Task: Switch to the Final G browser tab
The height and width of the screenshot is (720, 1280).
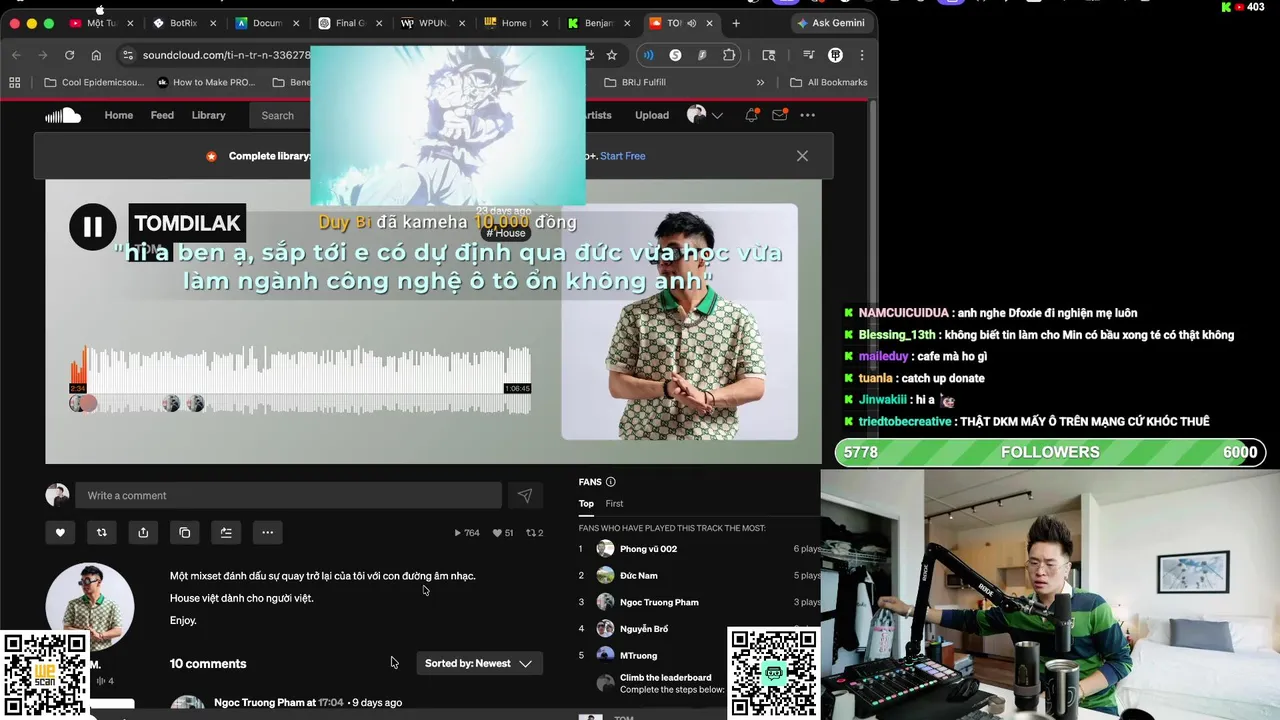Action: [349, 23]
